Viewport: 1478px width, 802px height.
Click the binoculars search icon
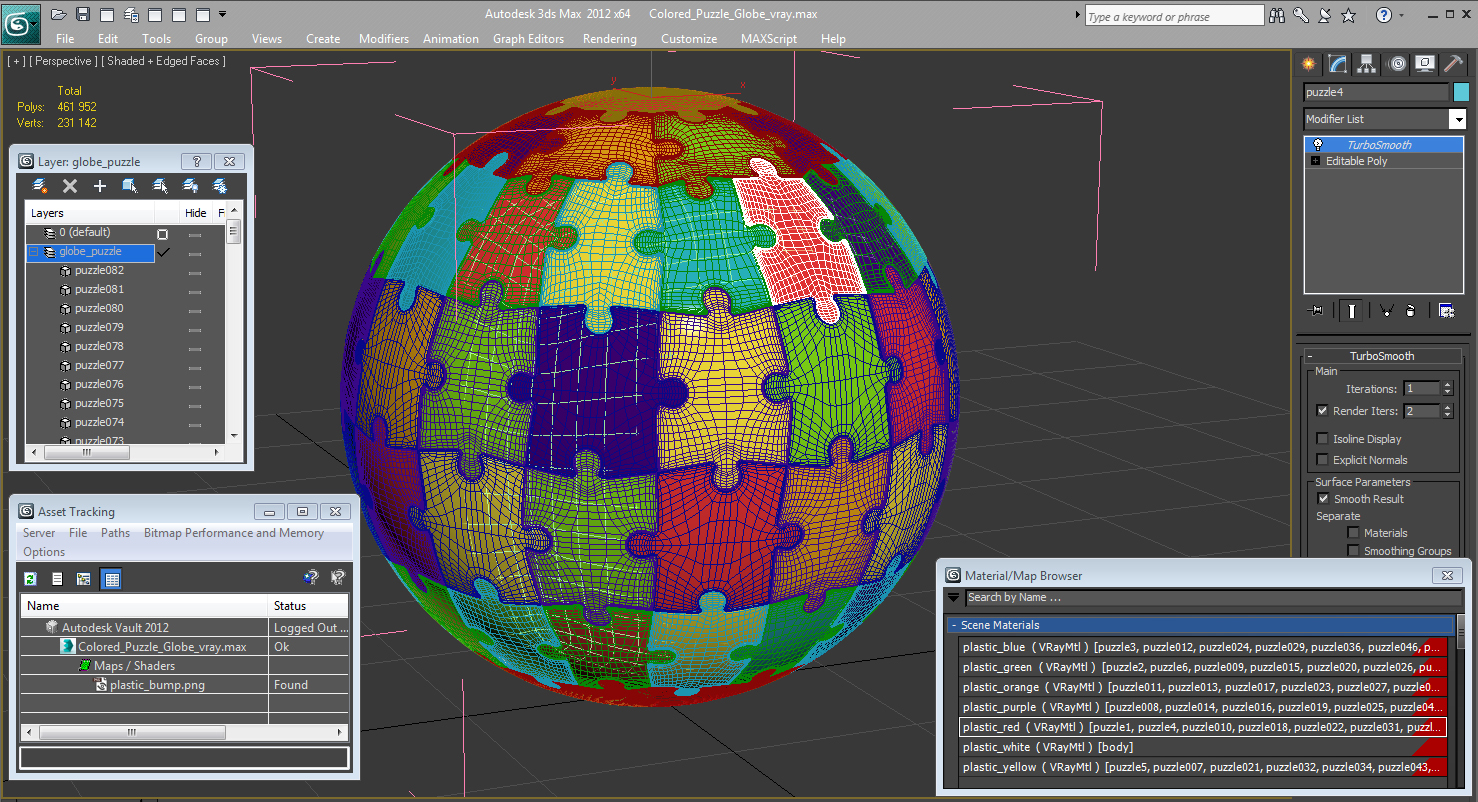pos(1276,15)
